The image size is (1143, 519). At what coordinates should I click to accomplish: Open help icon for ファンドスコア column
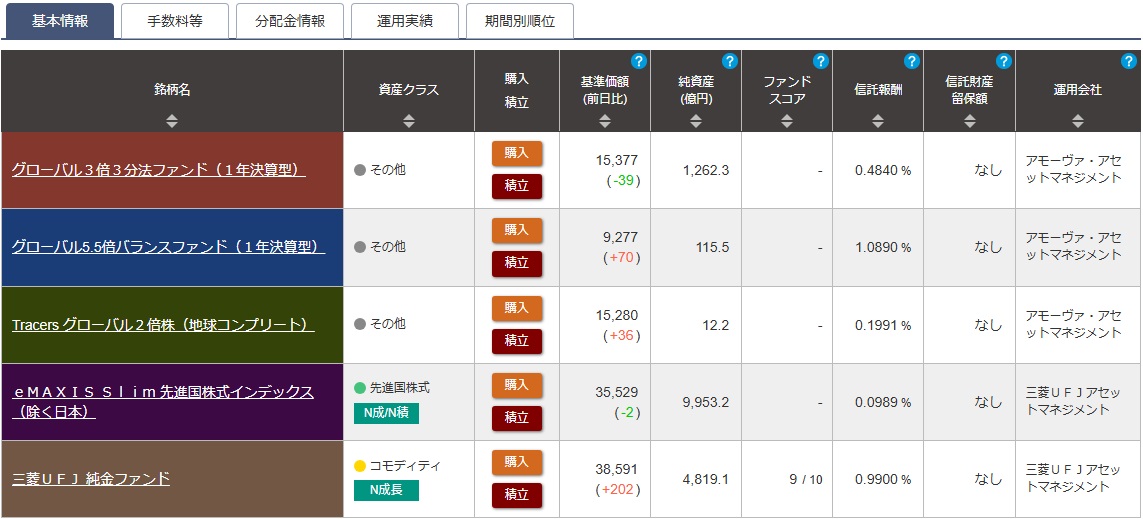[821, 61]
